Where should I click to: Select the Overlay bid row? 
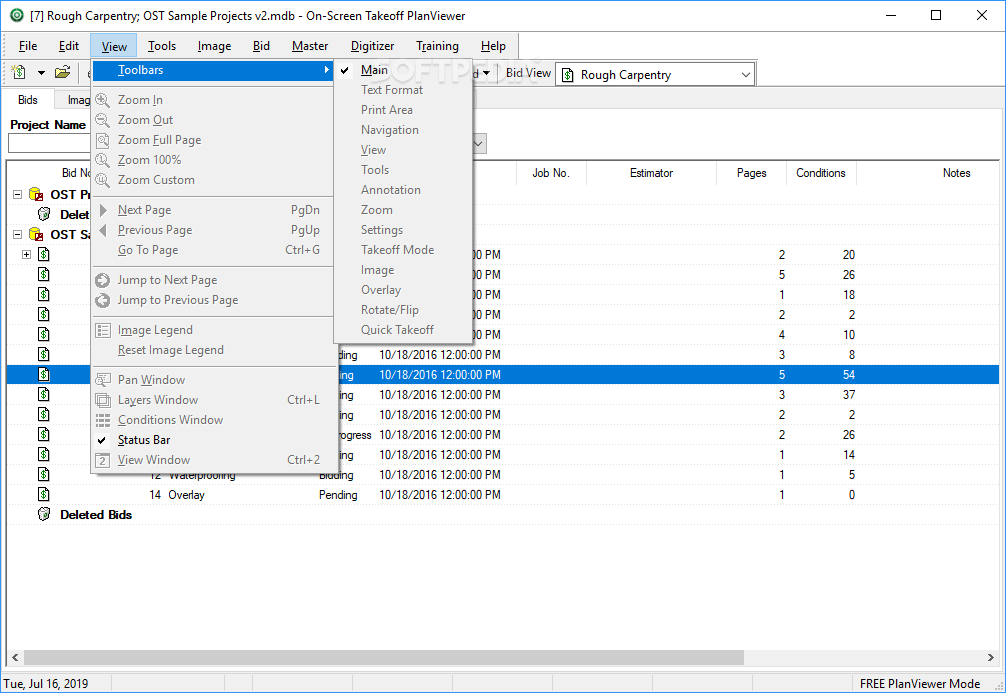point(503,495)
